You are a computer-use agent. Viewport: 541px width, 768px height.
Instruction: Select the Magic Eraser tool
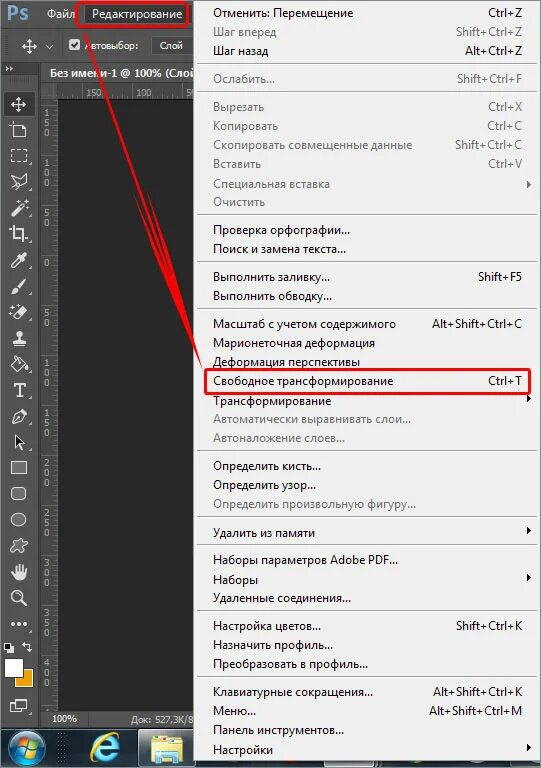tap(19, 312)
